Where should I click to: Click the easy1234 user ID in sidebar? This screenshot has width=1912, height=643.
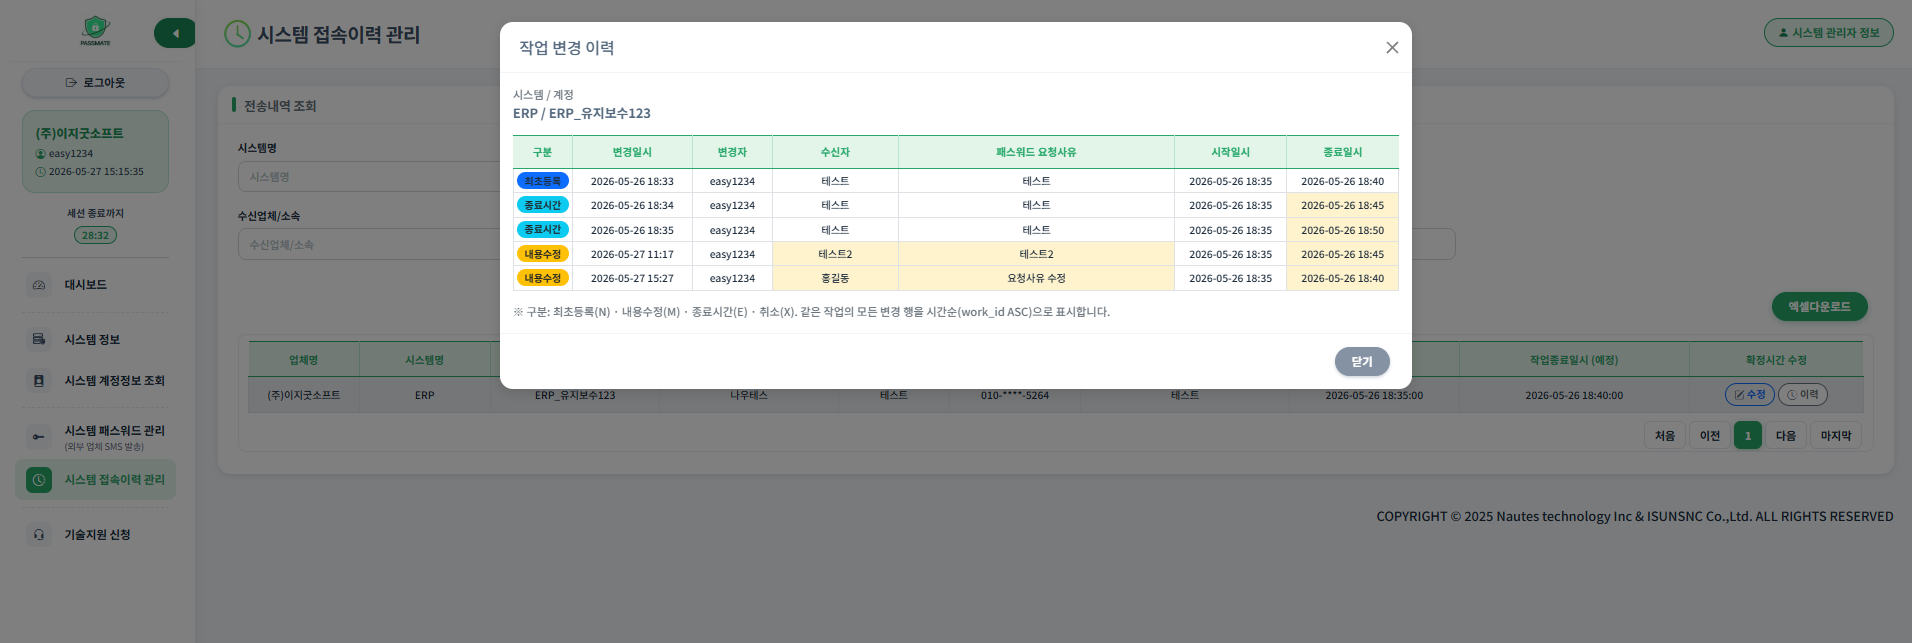pos(71,154)
